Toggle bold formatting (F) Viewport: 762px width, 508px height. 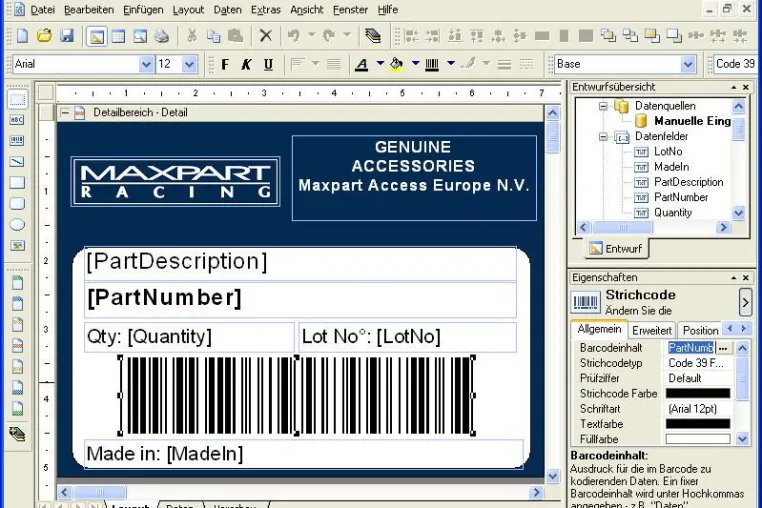(x=225, y=64)
